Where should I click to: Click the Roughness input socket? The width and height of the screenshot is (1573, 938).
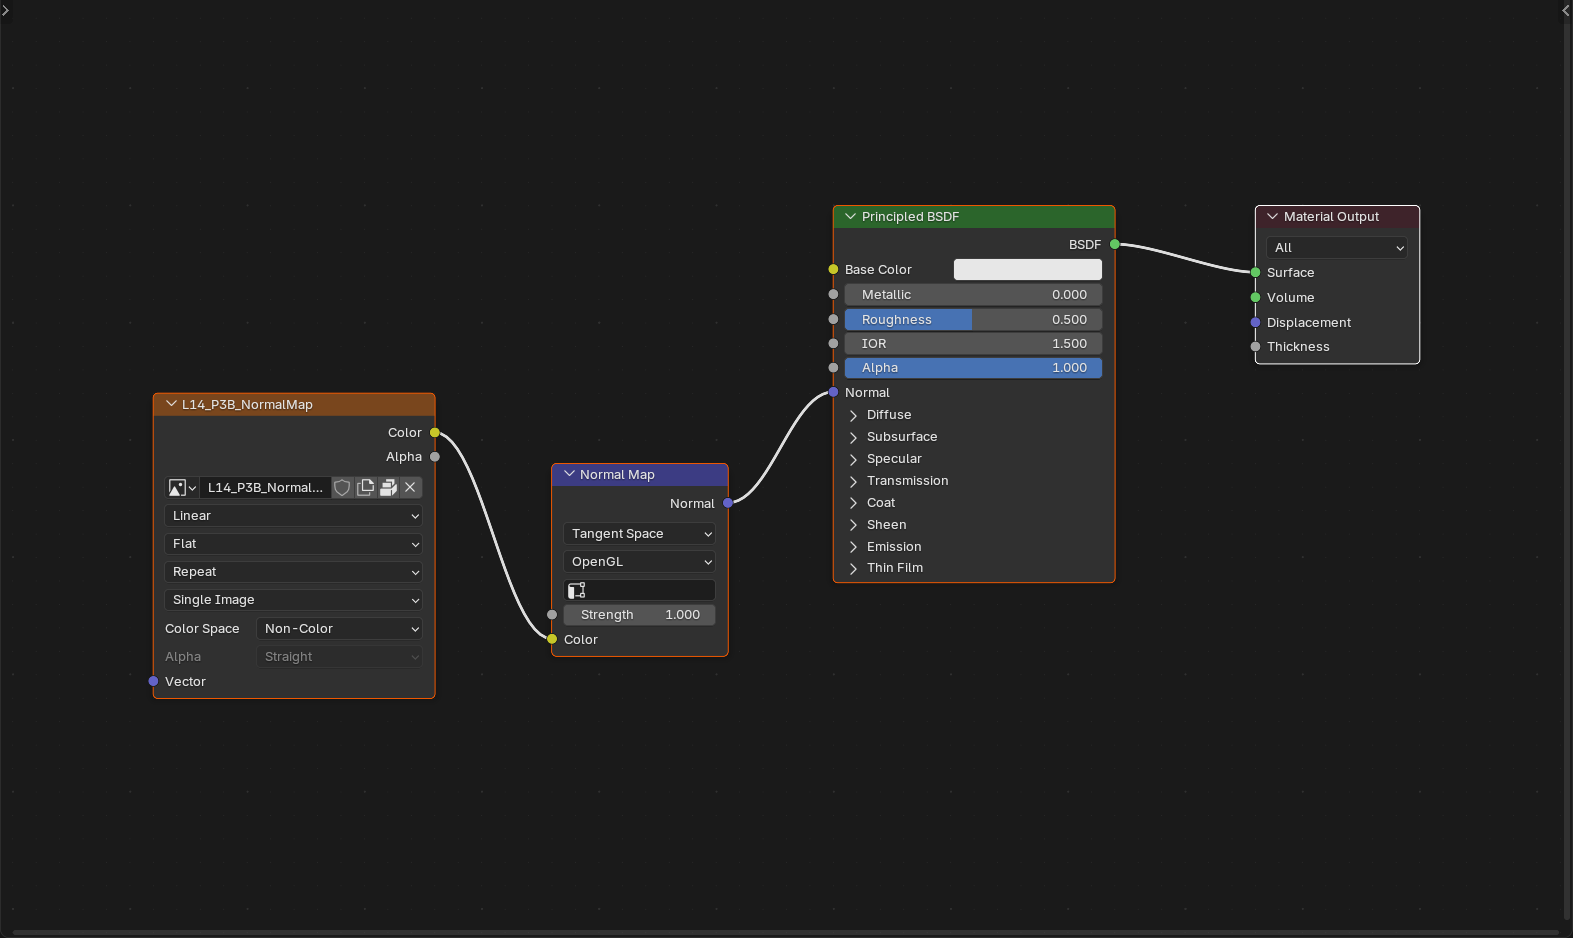(833, 319)
